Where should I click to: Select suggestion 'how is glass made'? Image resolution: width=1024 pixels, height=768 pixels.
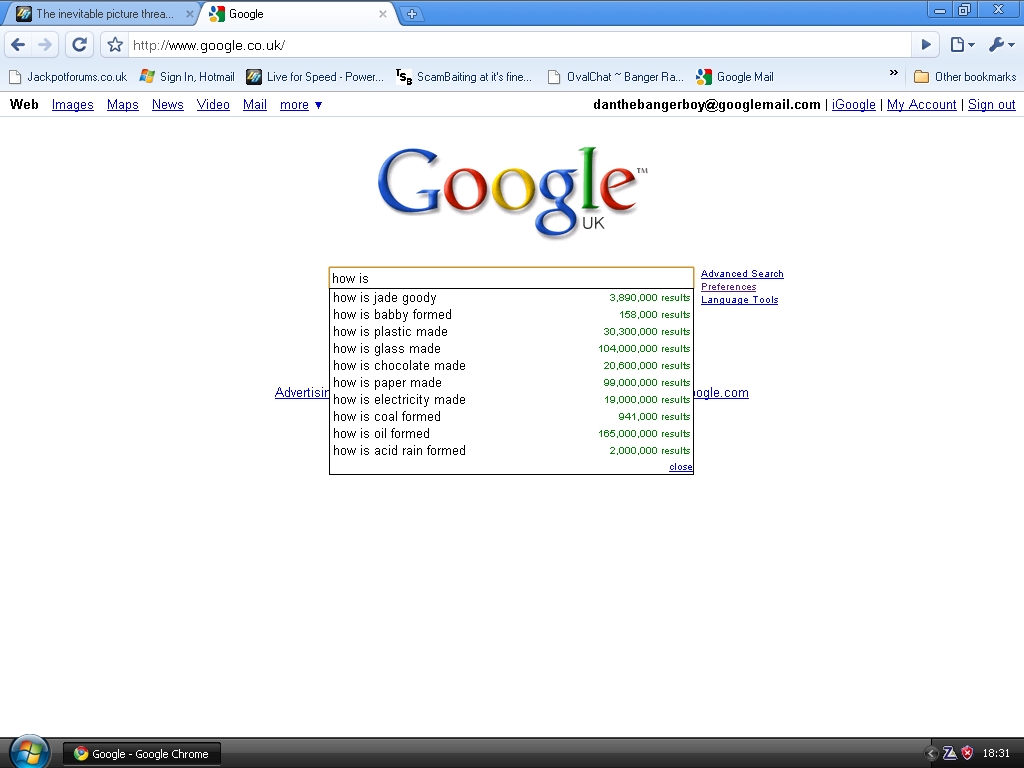[x=511, y=349]
